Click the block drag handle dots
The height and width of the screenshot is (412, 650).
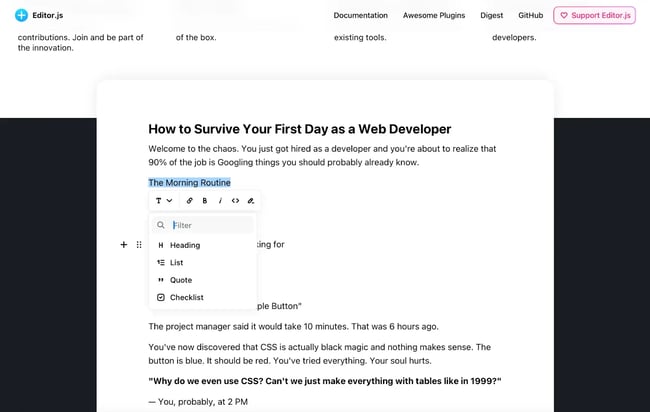[139, 245]
